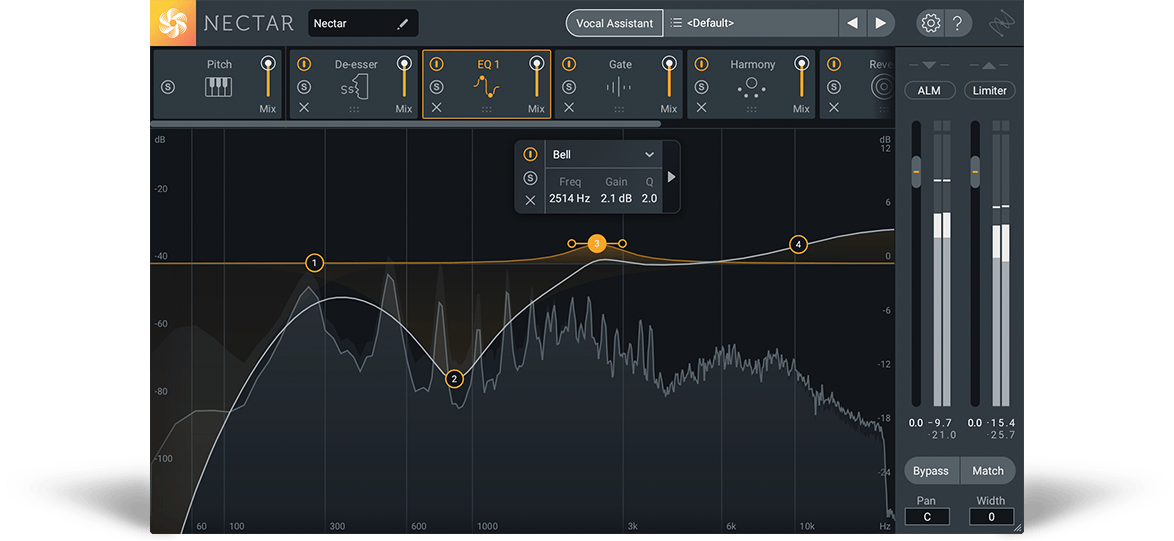Launch the Vocal Assistant

(615, 23)
